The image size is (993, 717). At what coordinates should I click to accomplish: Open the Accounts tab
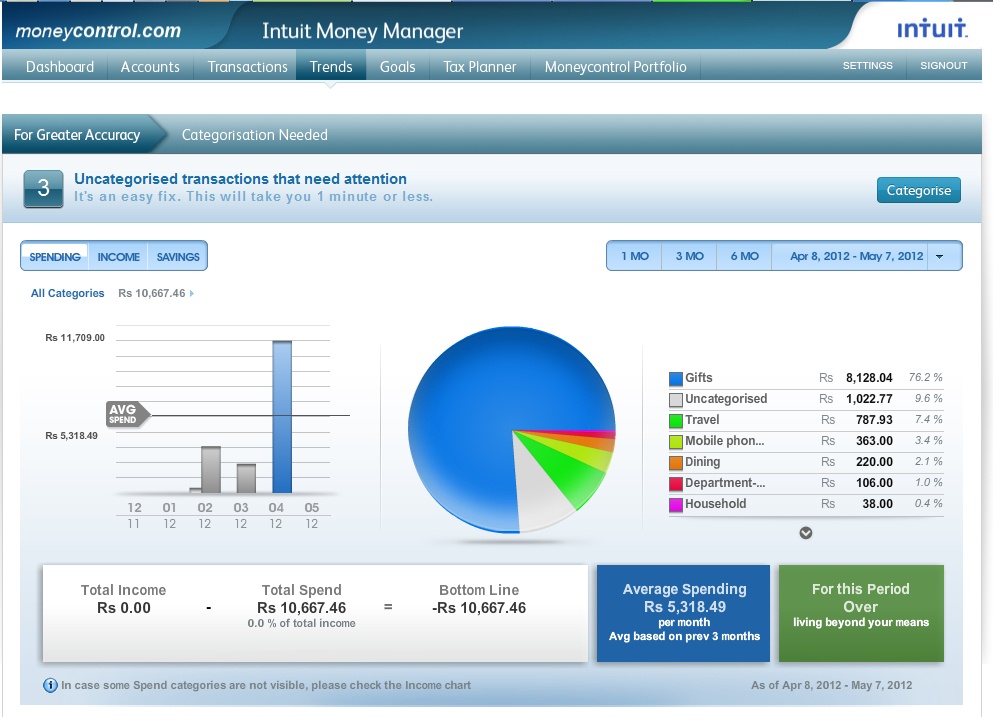click(x=150, y=67)
